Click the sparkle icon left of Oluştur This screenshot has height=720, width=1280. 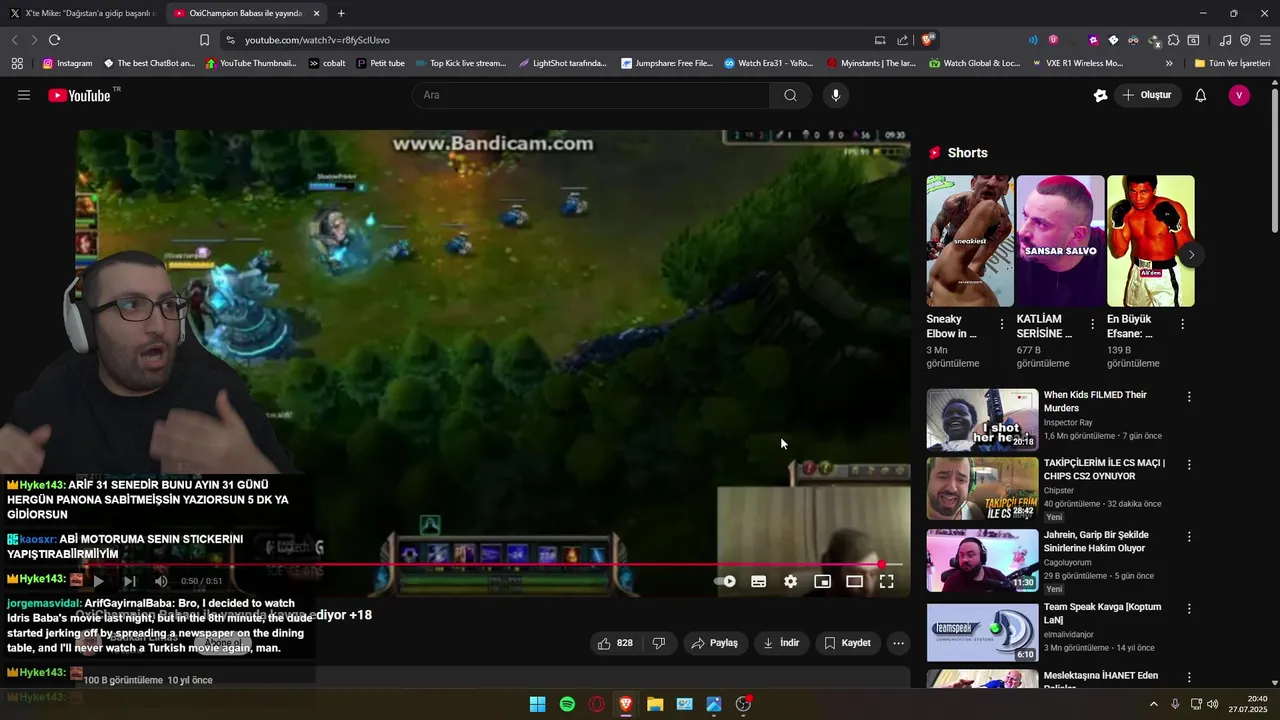tap(1100, 95)
